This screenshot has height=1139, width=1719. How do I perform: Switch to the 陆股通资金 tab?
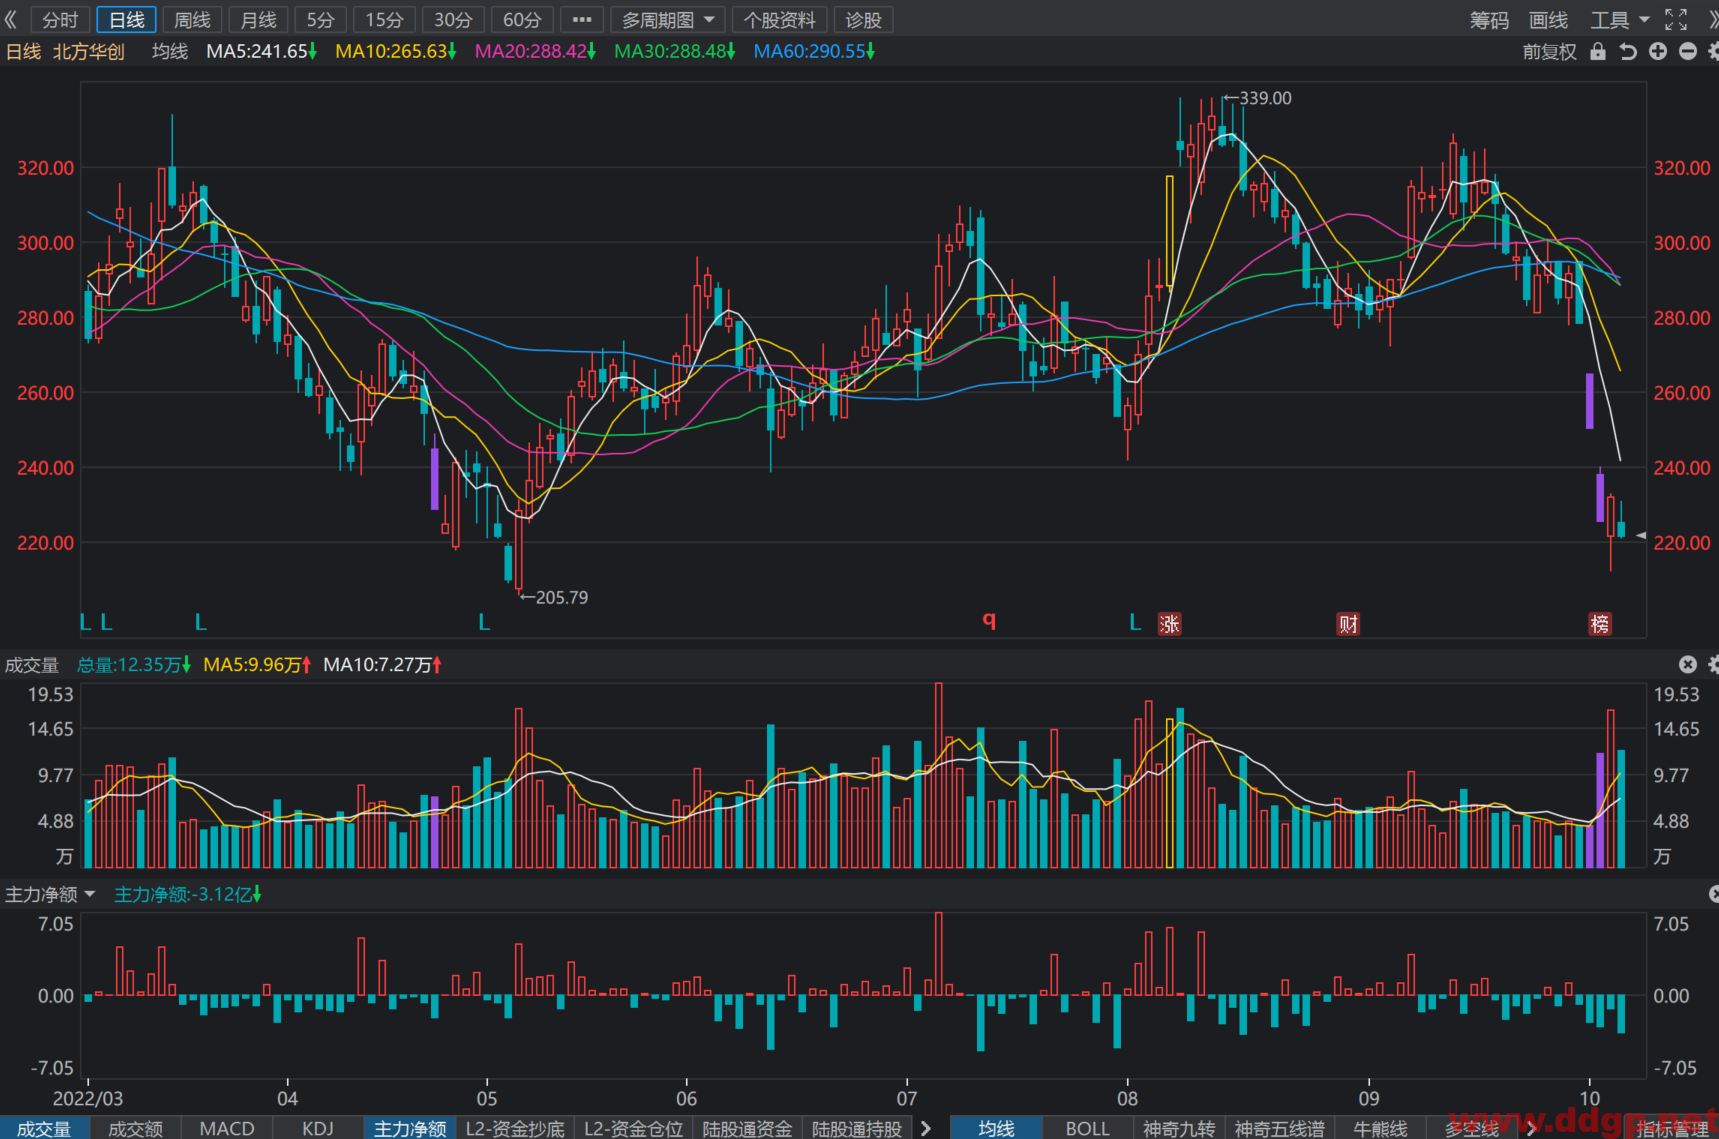747,1128
